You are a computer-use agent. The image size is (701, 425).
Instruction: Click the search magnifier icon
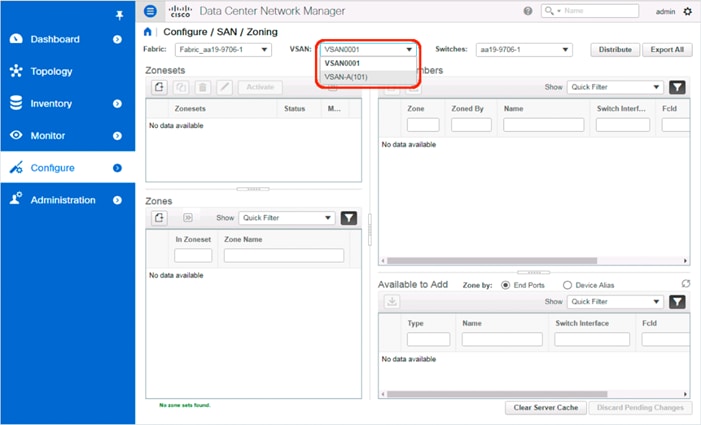549,10
